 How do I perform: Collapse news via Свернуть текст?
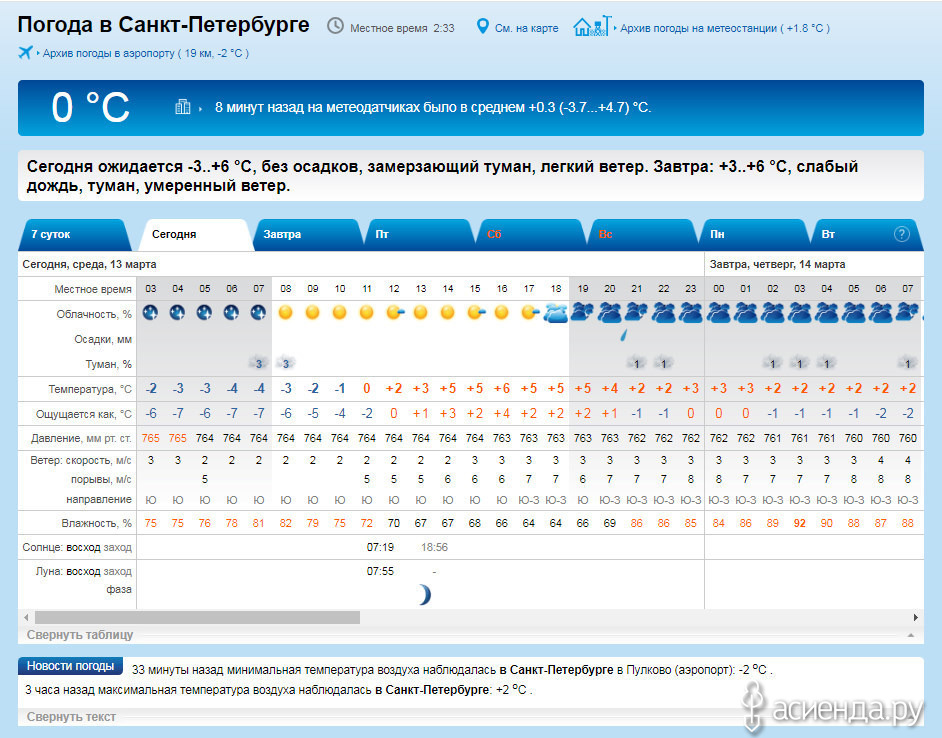coord(71,716)
